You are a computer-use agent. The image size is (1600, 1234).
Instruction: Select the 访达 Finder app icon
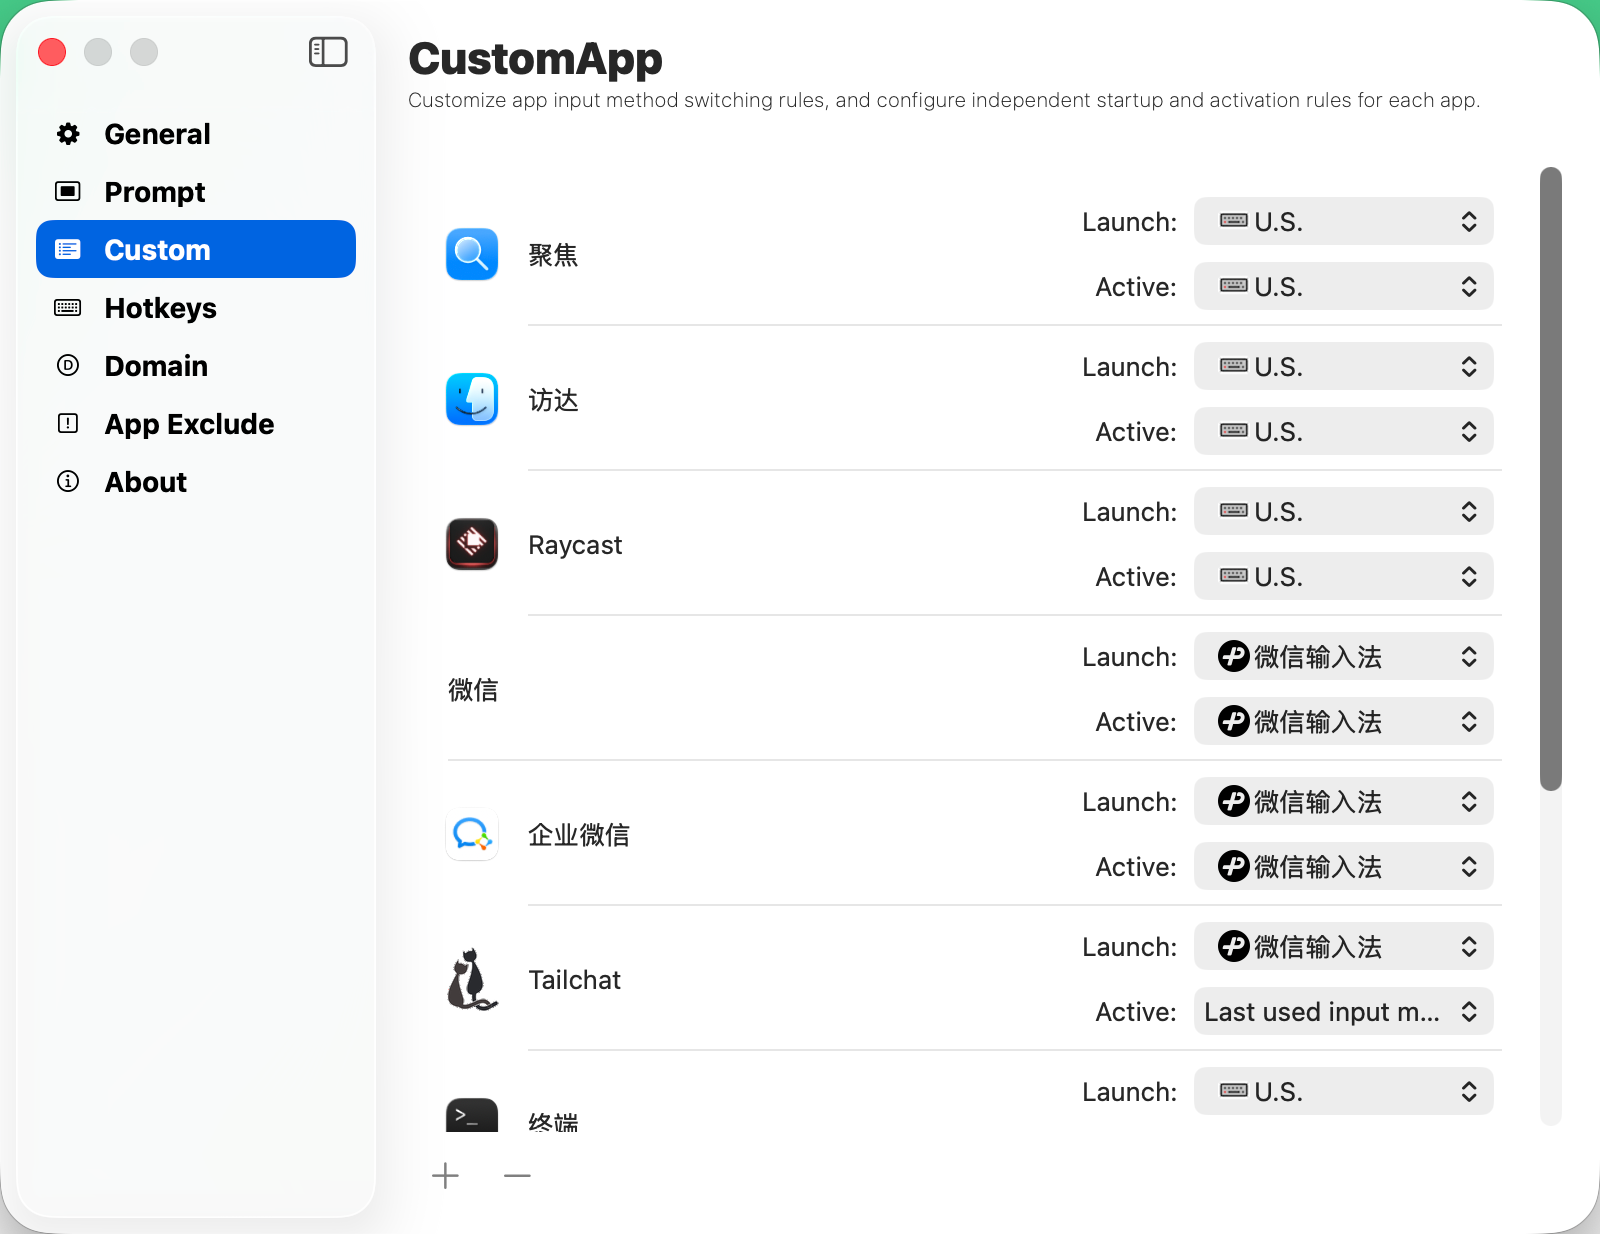click(472, 399)
